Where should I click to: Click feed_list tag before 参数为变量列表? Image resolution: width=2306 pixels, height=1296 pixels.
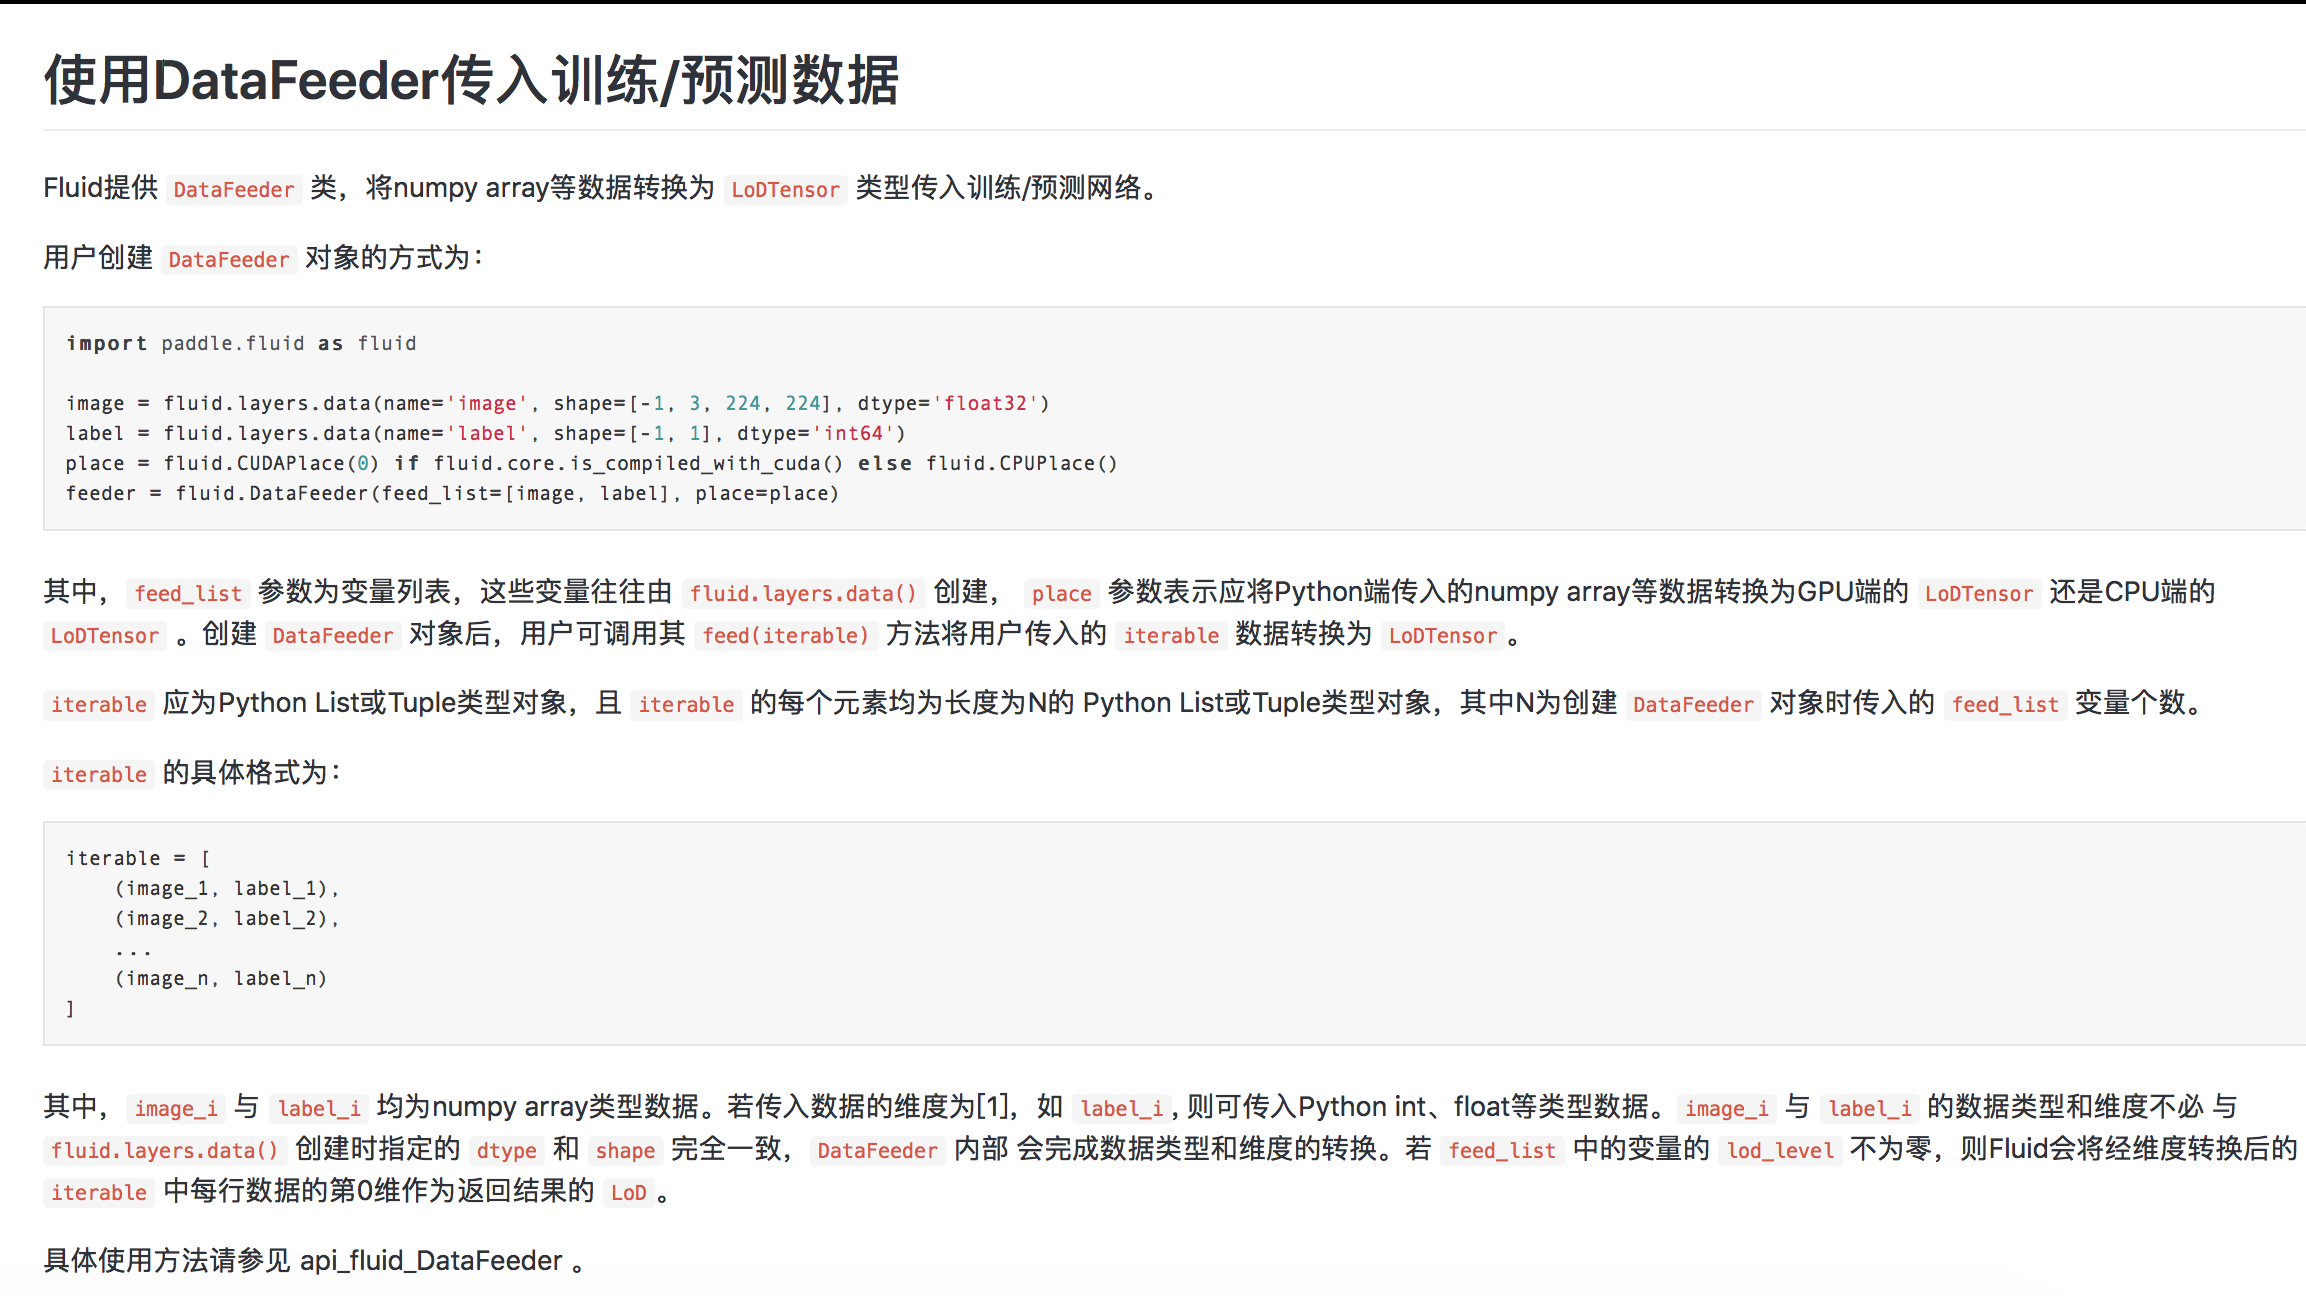188,593
